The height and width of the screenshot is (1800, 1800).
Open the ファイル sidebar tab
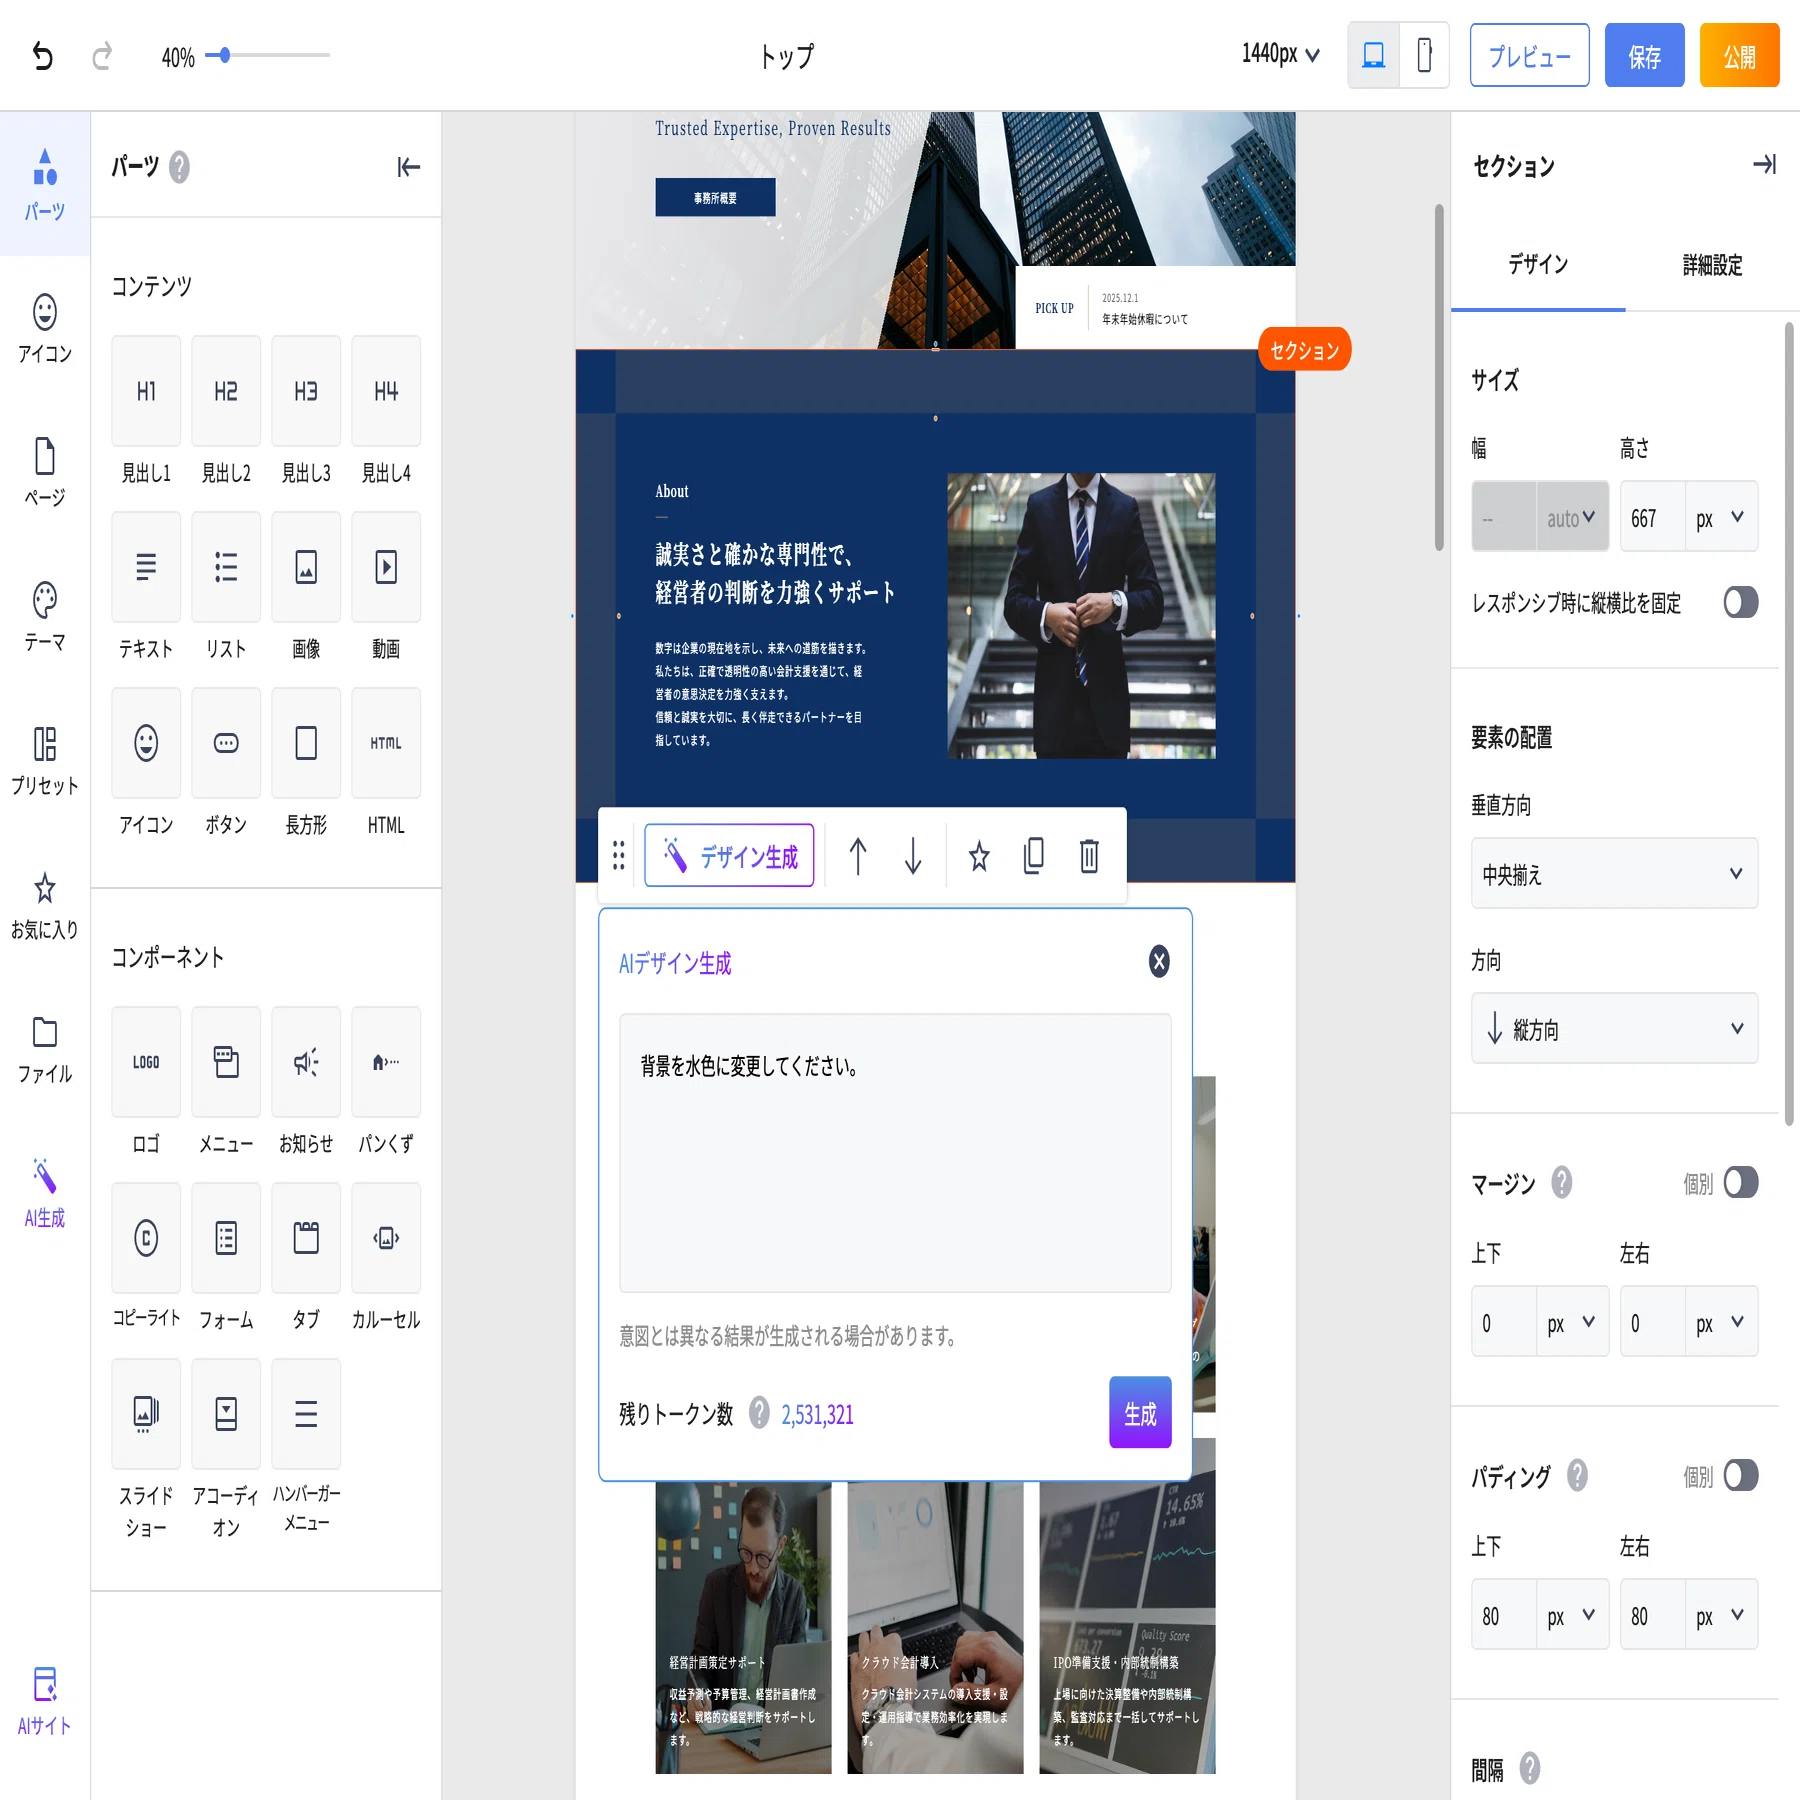pyautogui.click(x=45, y=1048)
